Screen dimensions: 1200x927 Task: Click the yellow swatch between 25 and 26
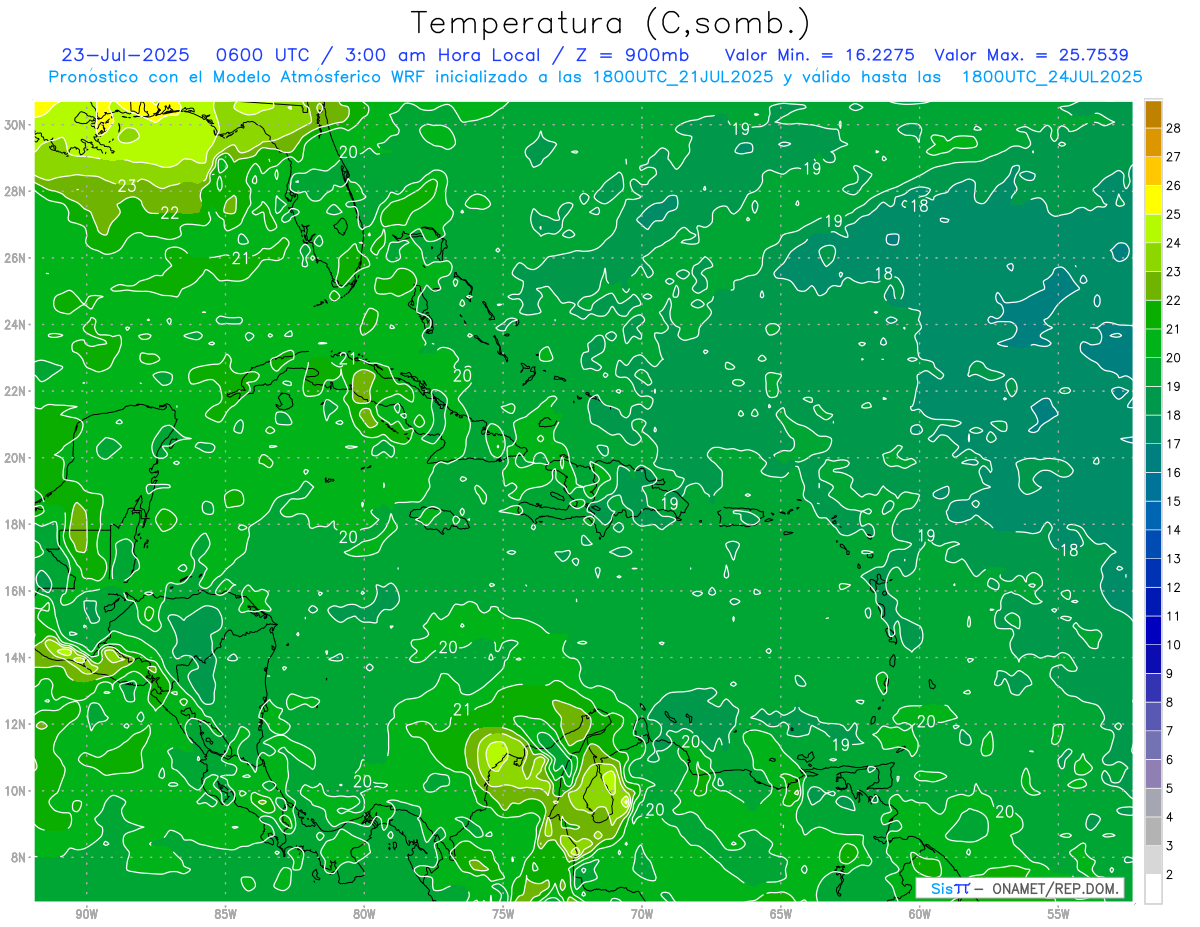[x=1153, y=201]
